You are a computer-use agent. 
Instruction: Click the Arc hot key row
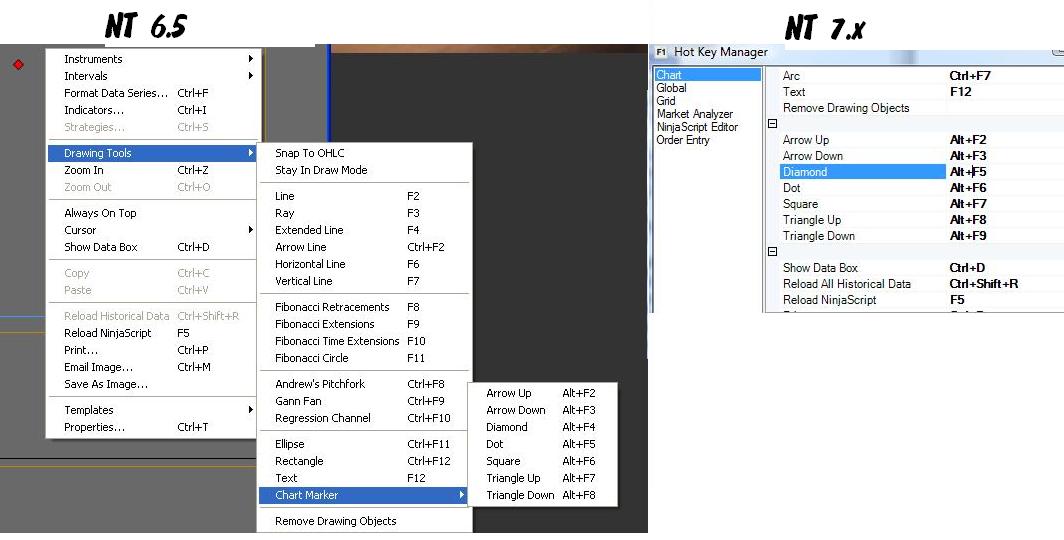[x=922, y=76]
